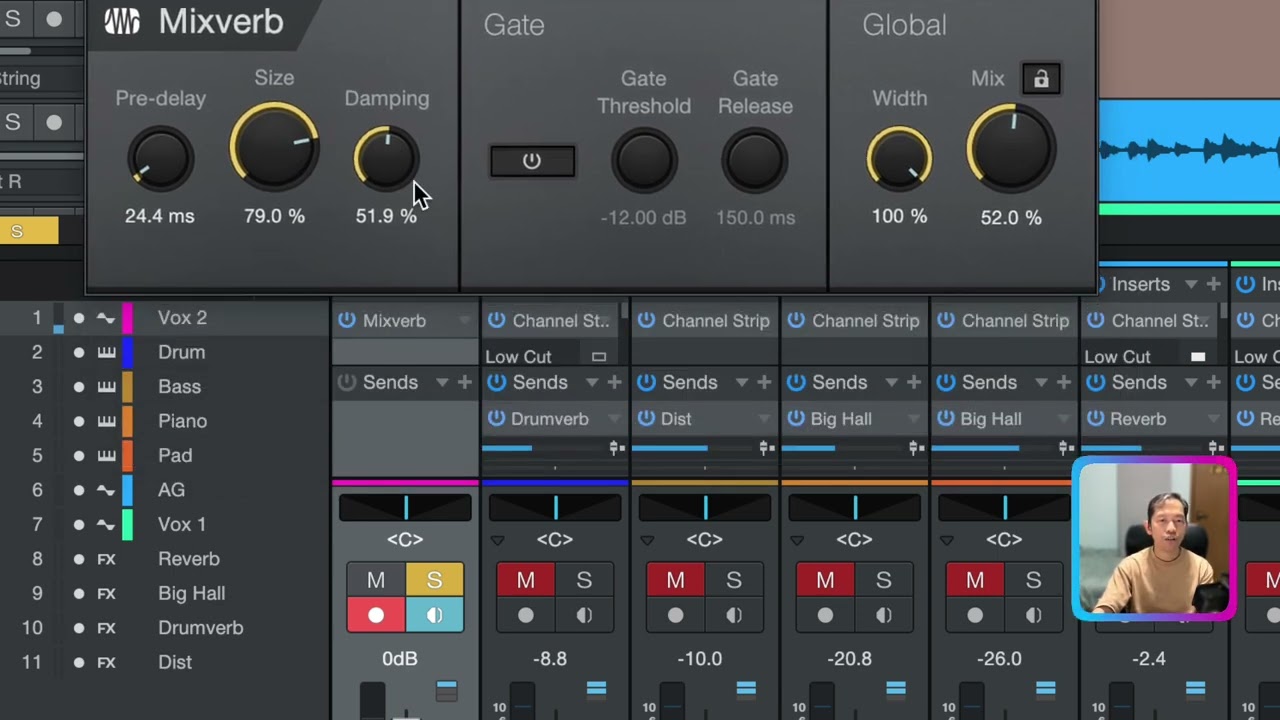Solo the -10.0 channel
1280x720 pixels.
pos(734,580)
